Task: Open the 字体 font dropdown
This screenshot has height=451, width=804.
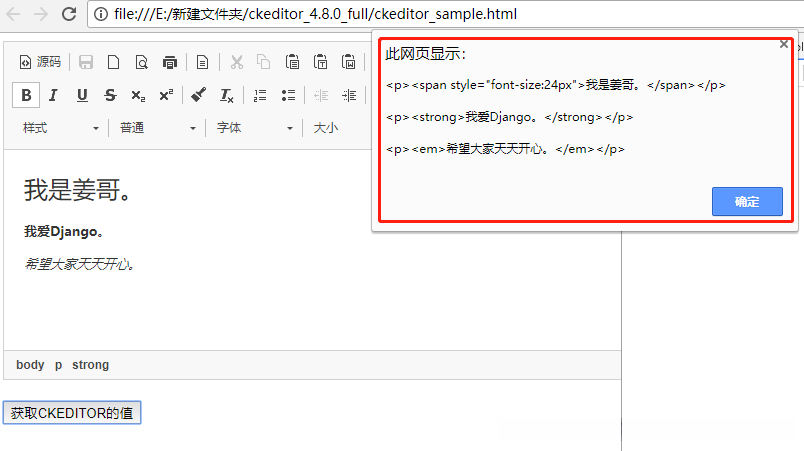Action: tap(254, 128)
